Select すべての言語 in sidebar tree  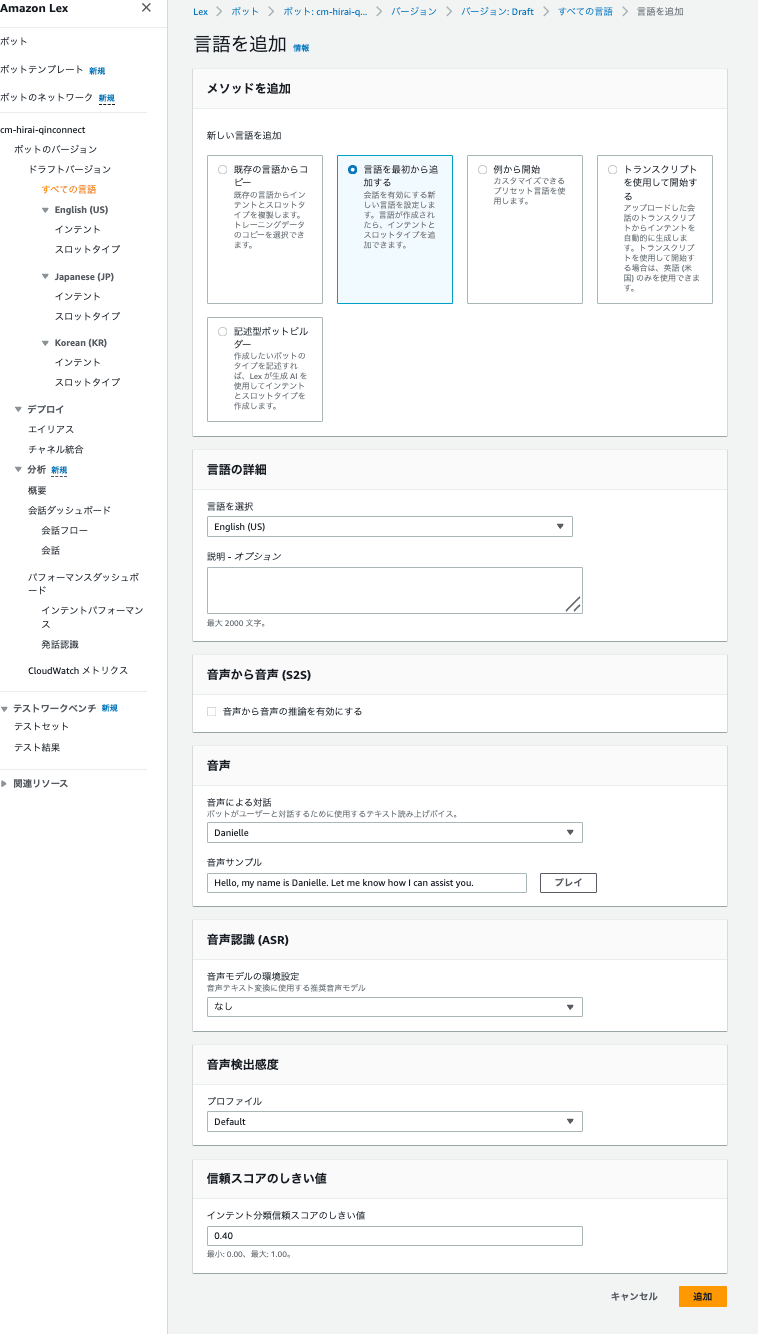(69, 190)
